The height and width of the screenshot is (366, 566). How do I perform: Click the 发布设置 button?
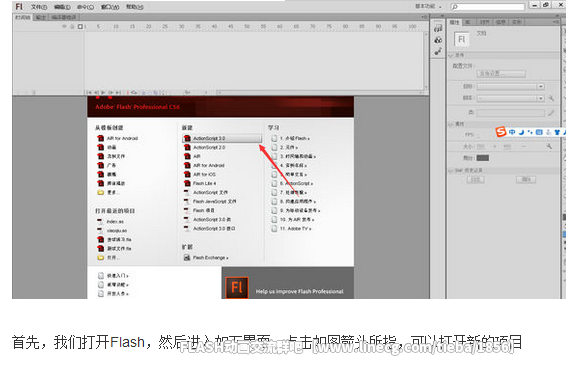point(501,74)
